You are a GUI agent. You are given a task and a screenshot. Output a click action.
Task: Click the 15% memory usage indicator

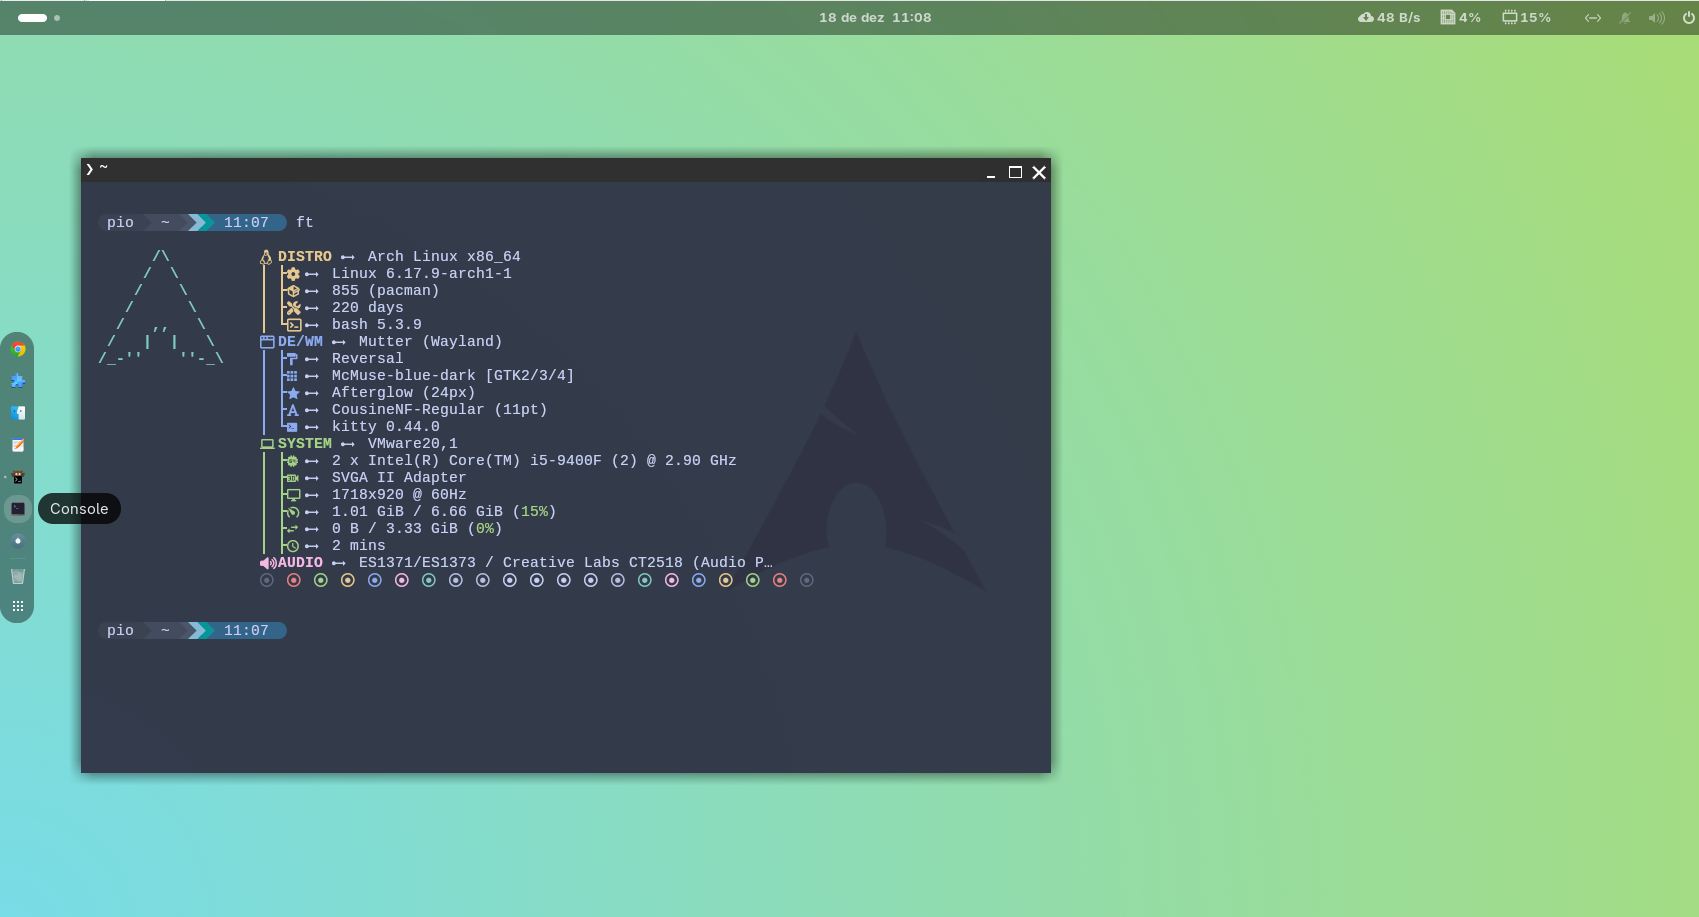1526,17
